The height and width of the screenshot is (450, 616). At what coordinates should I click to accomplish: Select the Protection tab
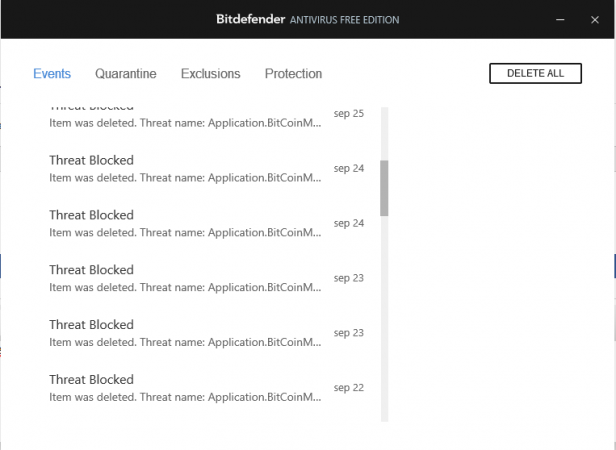293,73
